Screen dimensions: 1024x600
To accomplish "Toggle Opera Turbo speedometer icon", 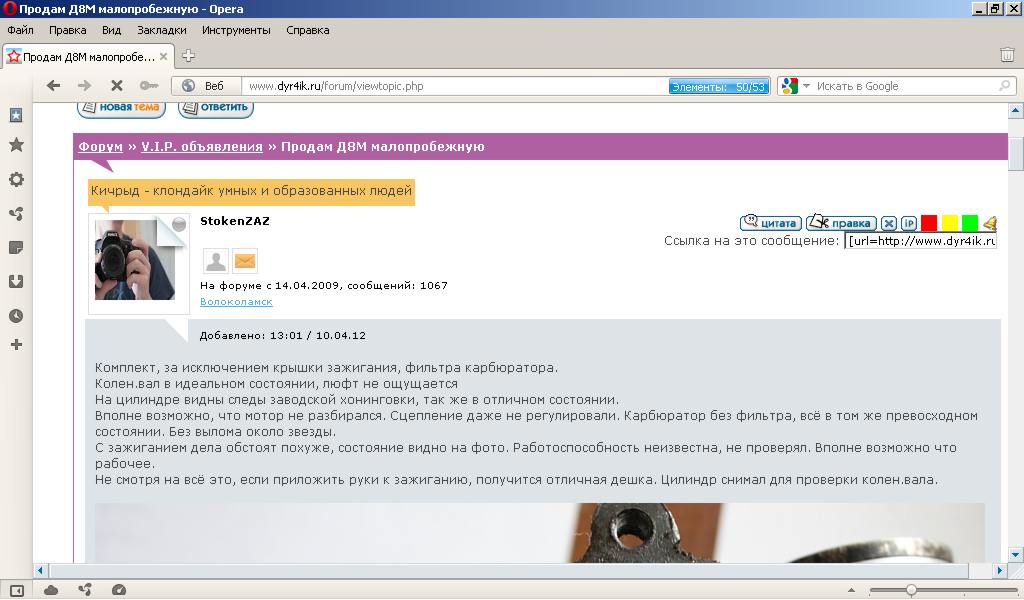I will 119,590.
